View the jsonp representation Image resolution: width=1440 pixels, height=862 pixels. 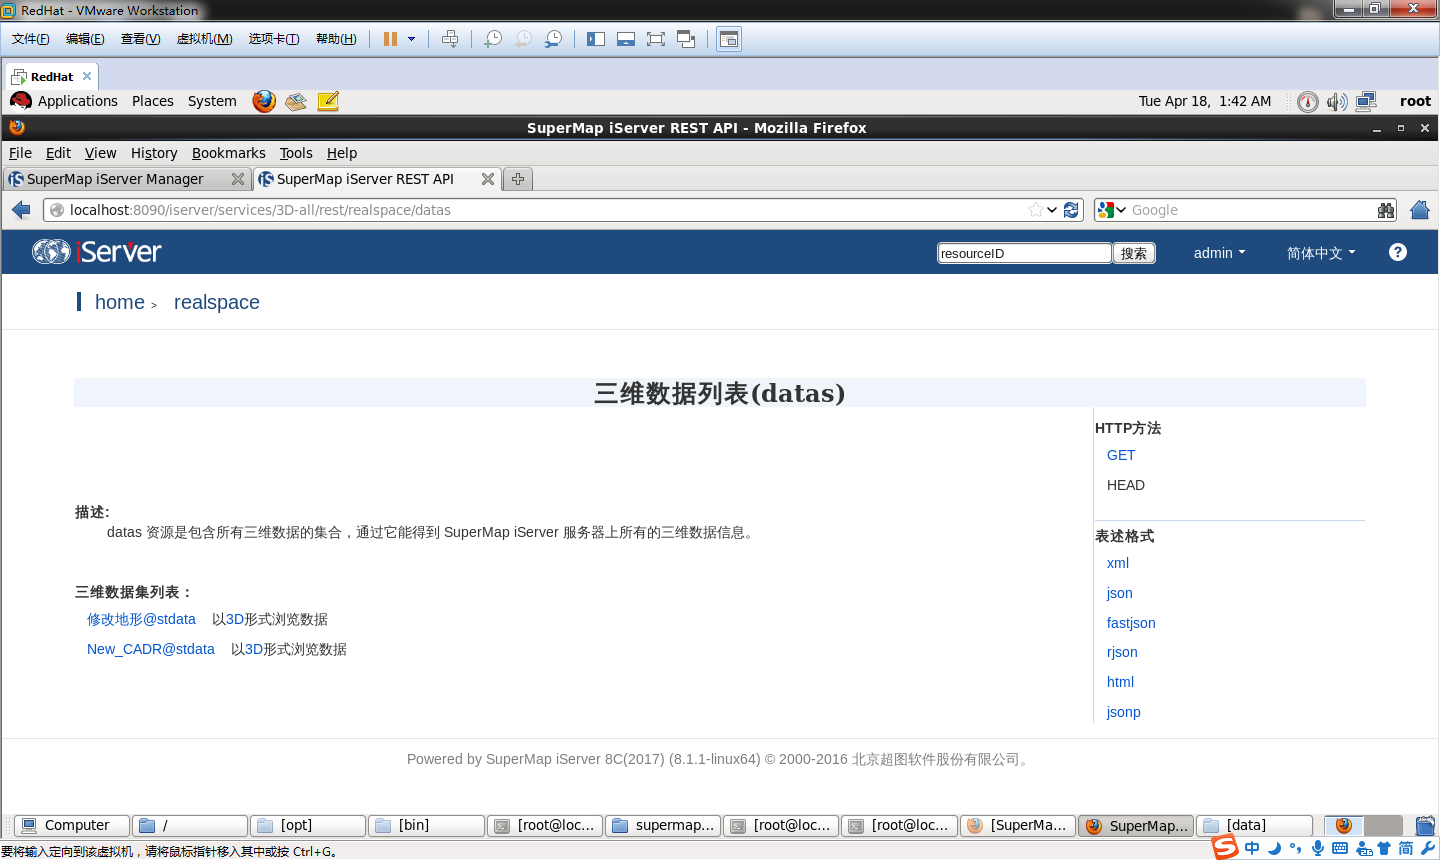(1124, 712)
